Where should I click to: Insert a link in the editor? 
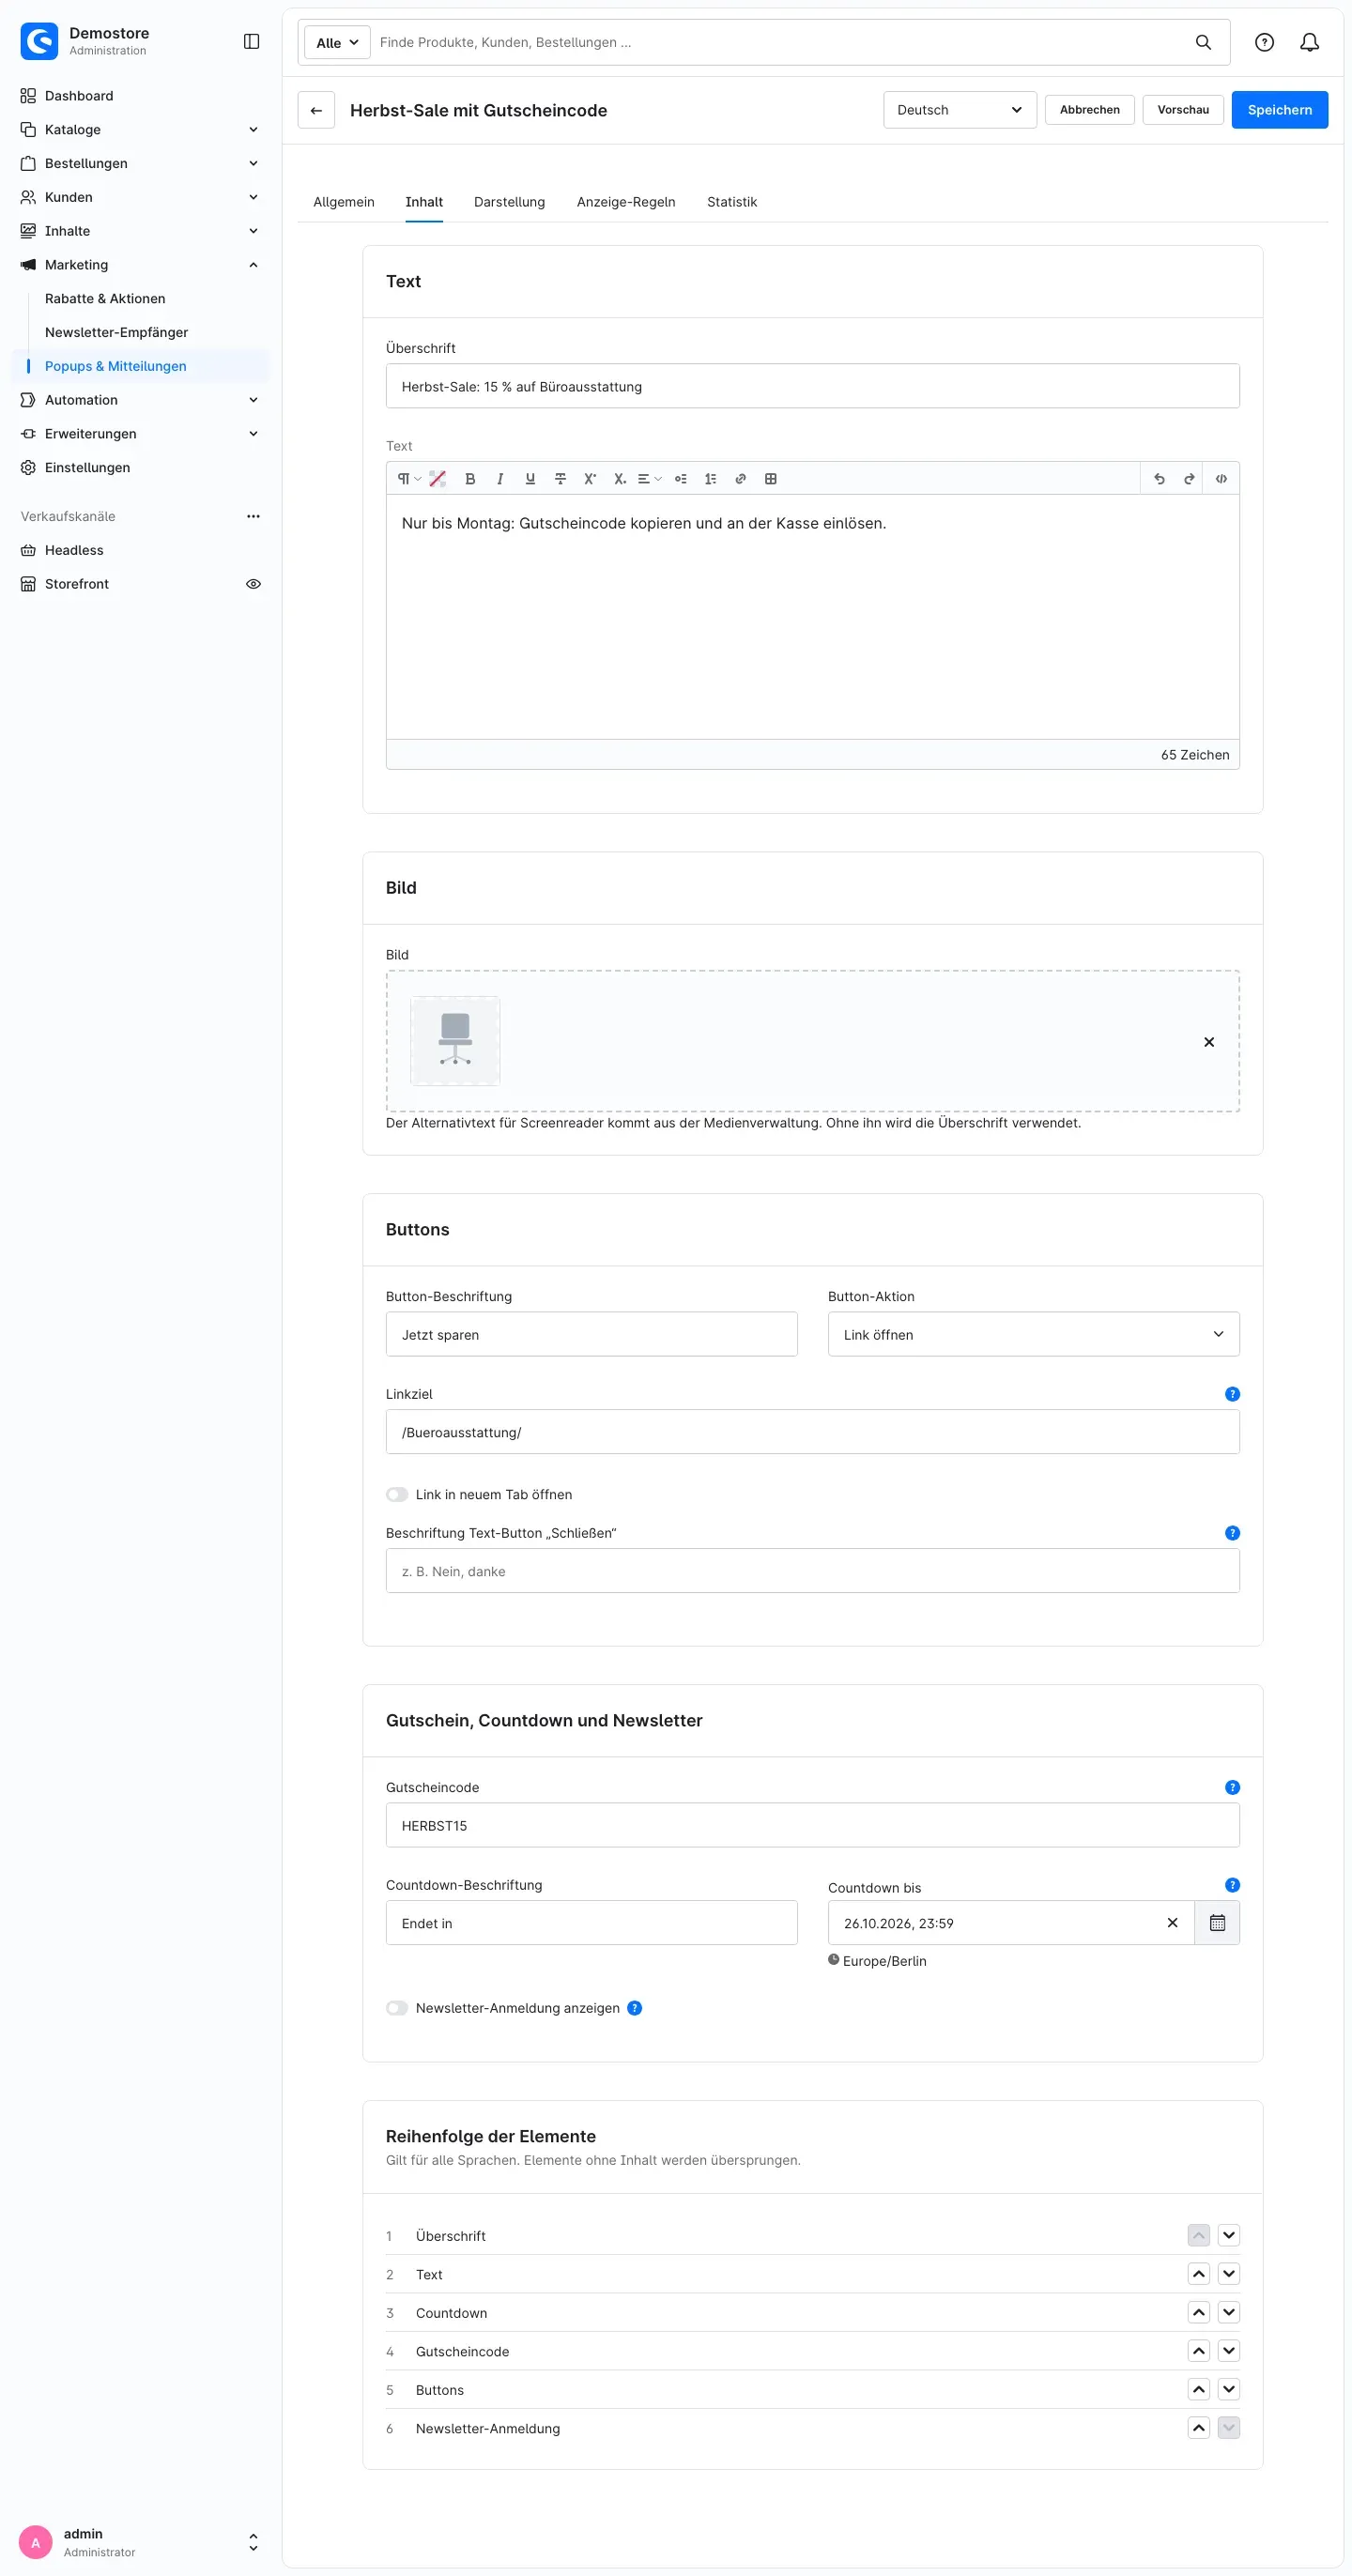point(741,479)
